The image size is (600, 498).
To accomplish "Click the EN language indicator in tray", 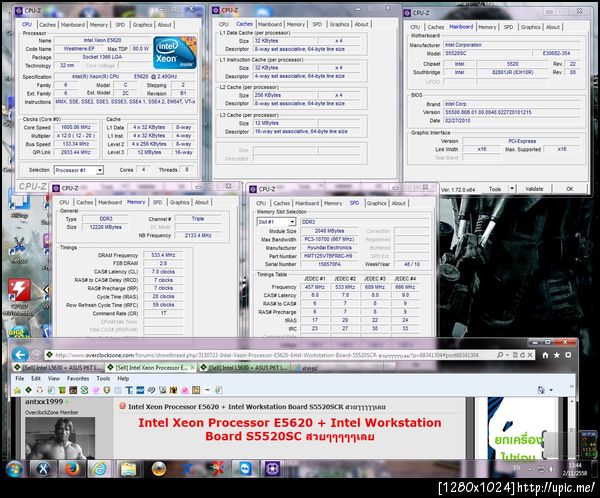I will [516, 468].
